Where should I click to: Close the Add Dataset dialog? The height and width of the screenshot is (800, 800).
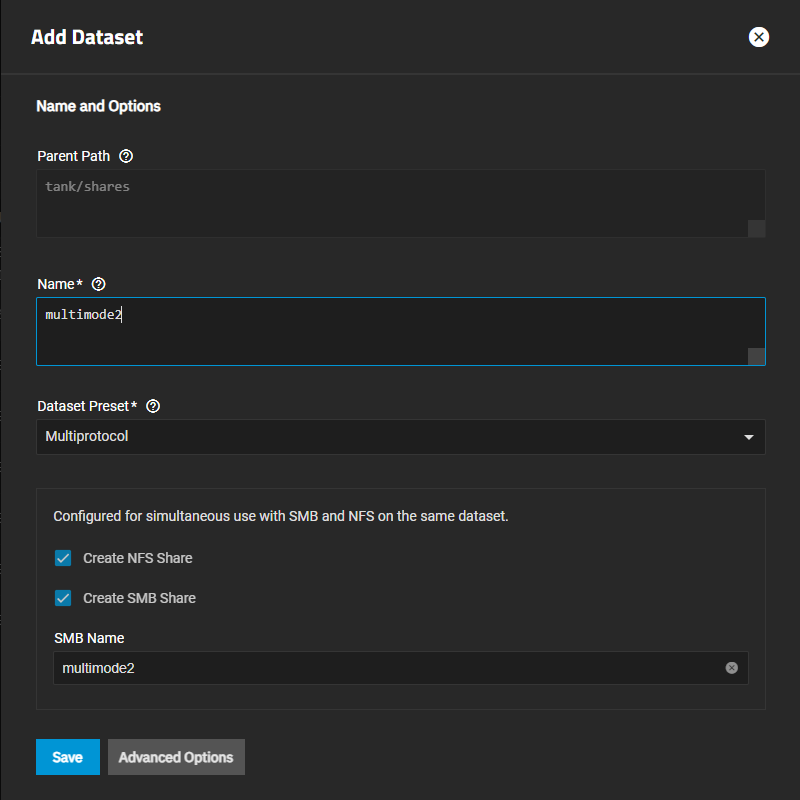[x=759, y=37]
